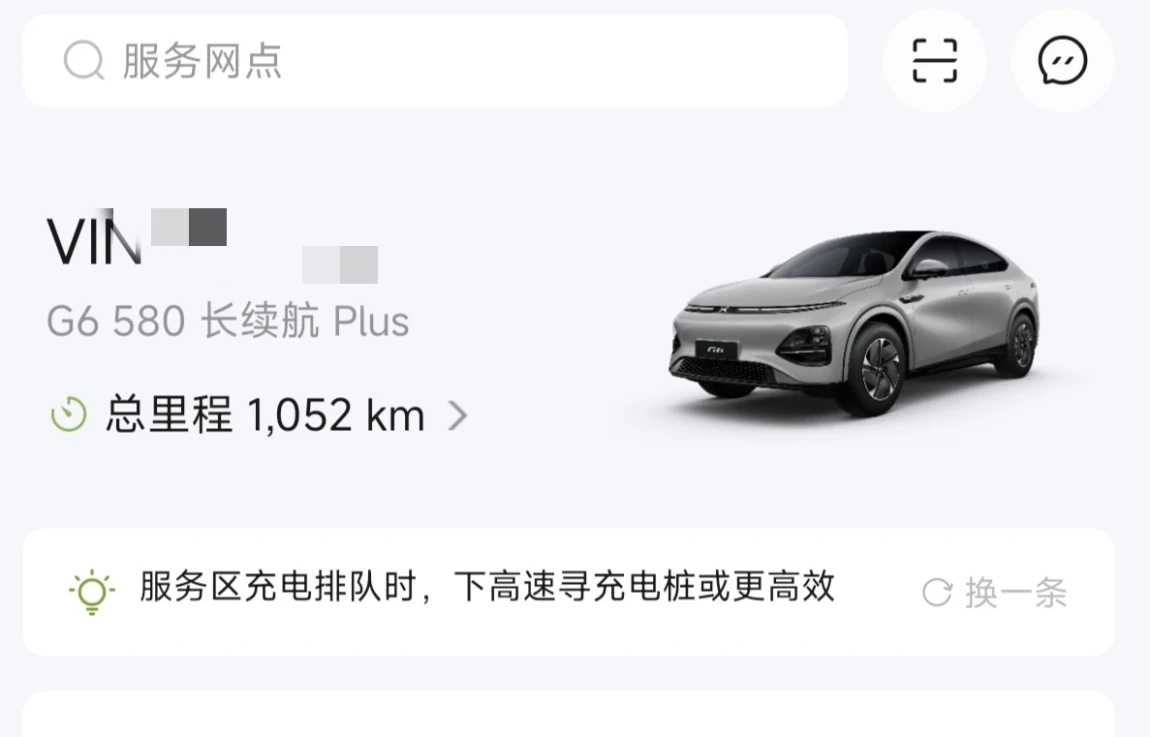The image size is (1150, 737).
Task: Tap the 服务网点 placeholder text
Action: point(202,60)
